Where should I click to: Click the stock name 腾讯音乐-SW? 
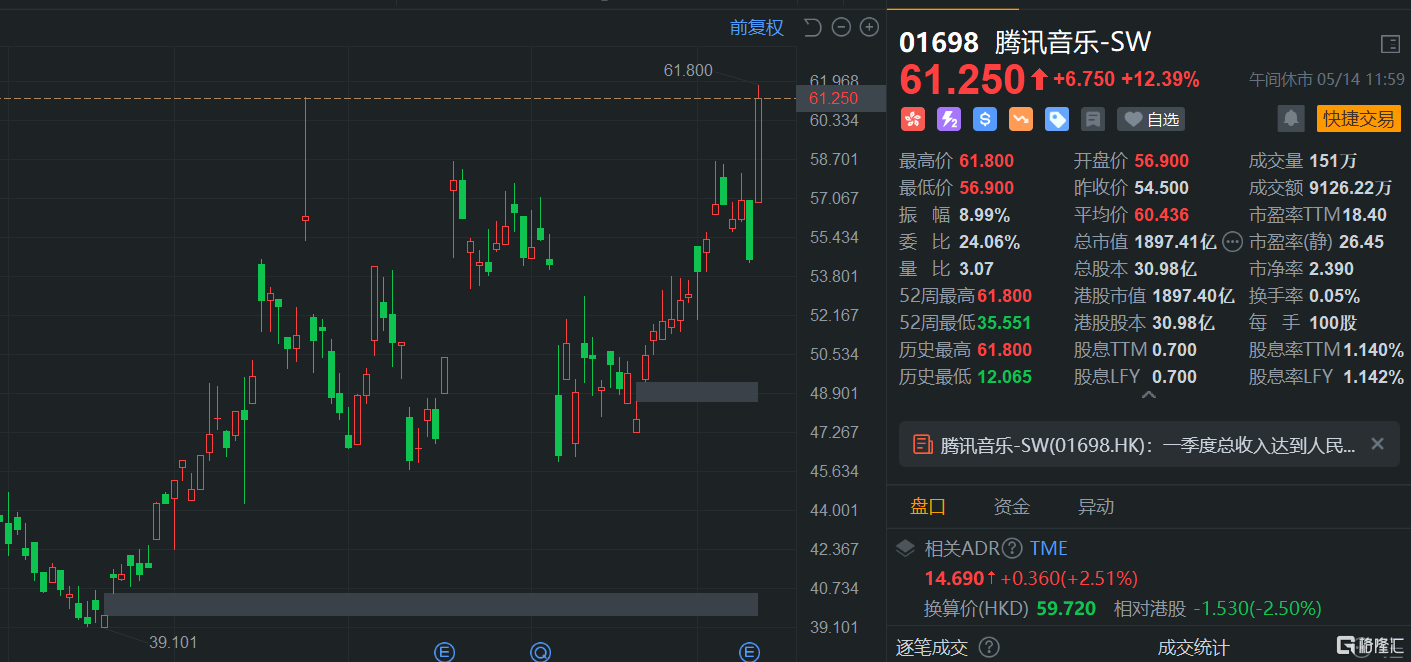click(1073, 43)
